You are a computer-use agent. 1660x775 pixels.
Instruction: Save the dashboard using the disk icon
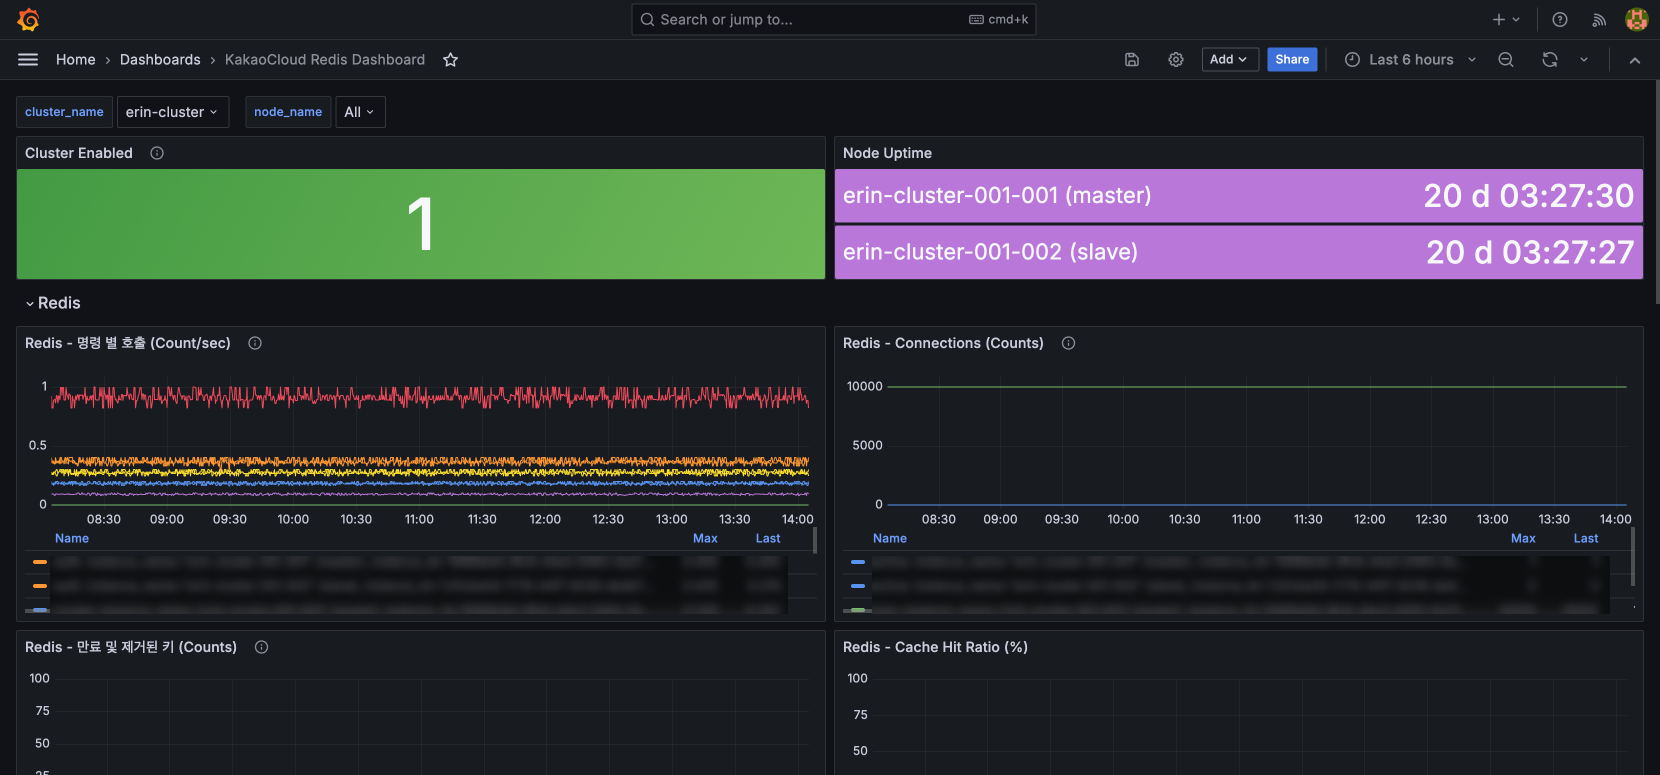tap(1132, 60)
